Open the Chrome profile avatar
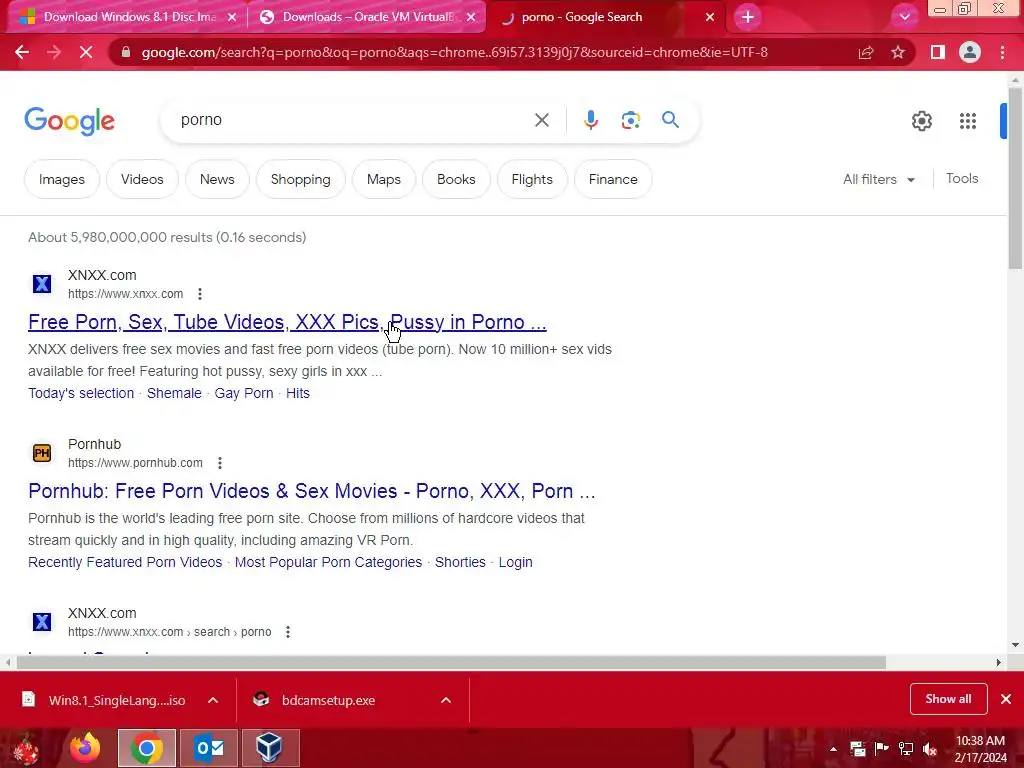The image size is (1024, 768). pos(970,52)
